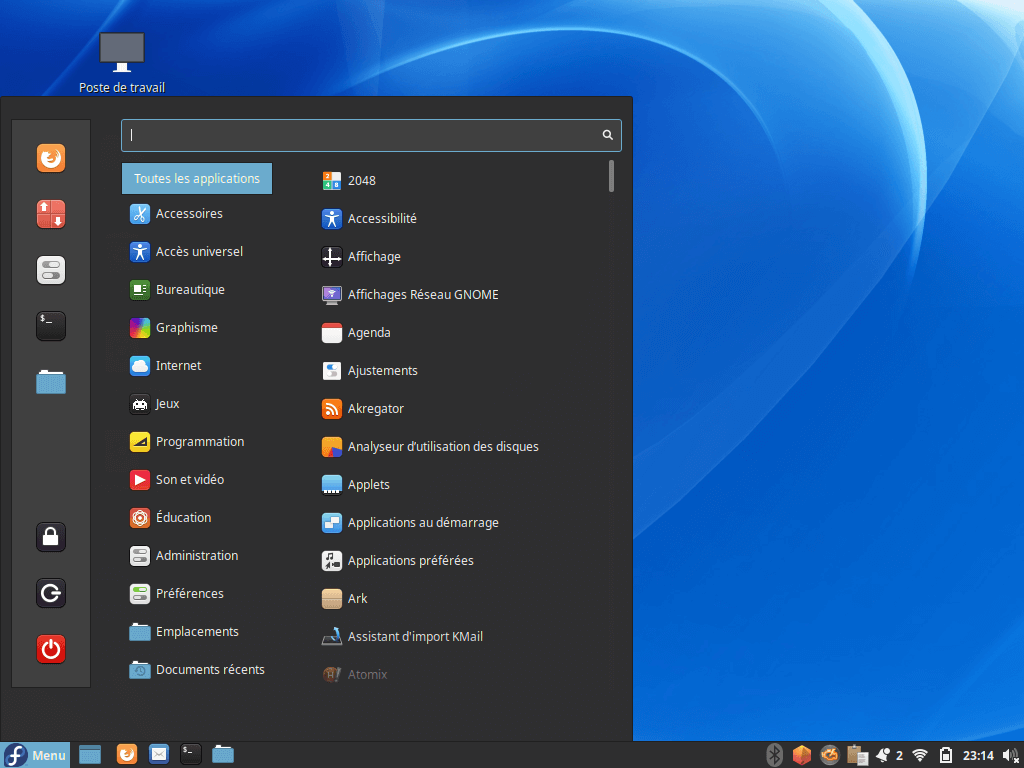Open files folder from the panel
1024x768 pixels.
[223, 754]
